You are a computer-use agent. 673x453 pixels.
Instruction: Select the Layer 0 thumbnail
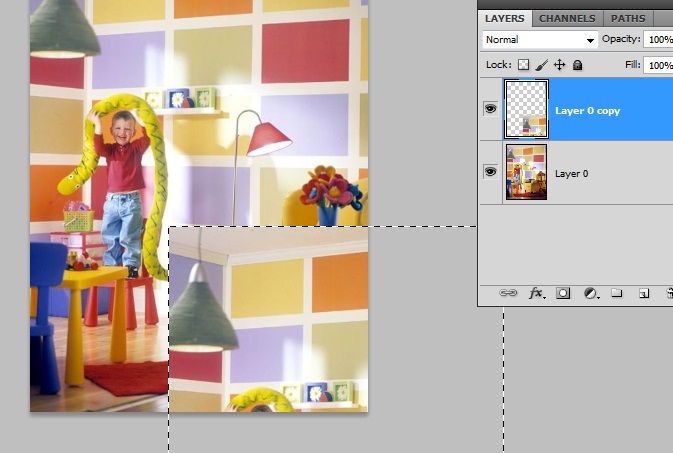[x=527, y=172]
